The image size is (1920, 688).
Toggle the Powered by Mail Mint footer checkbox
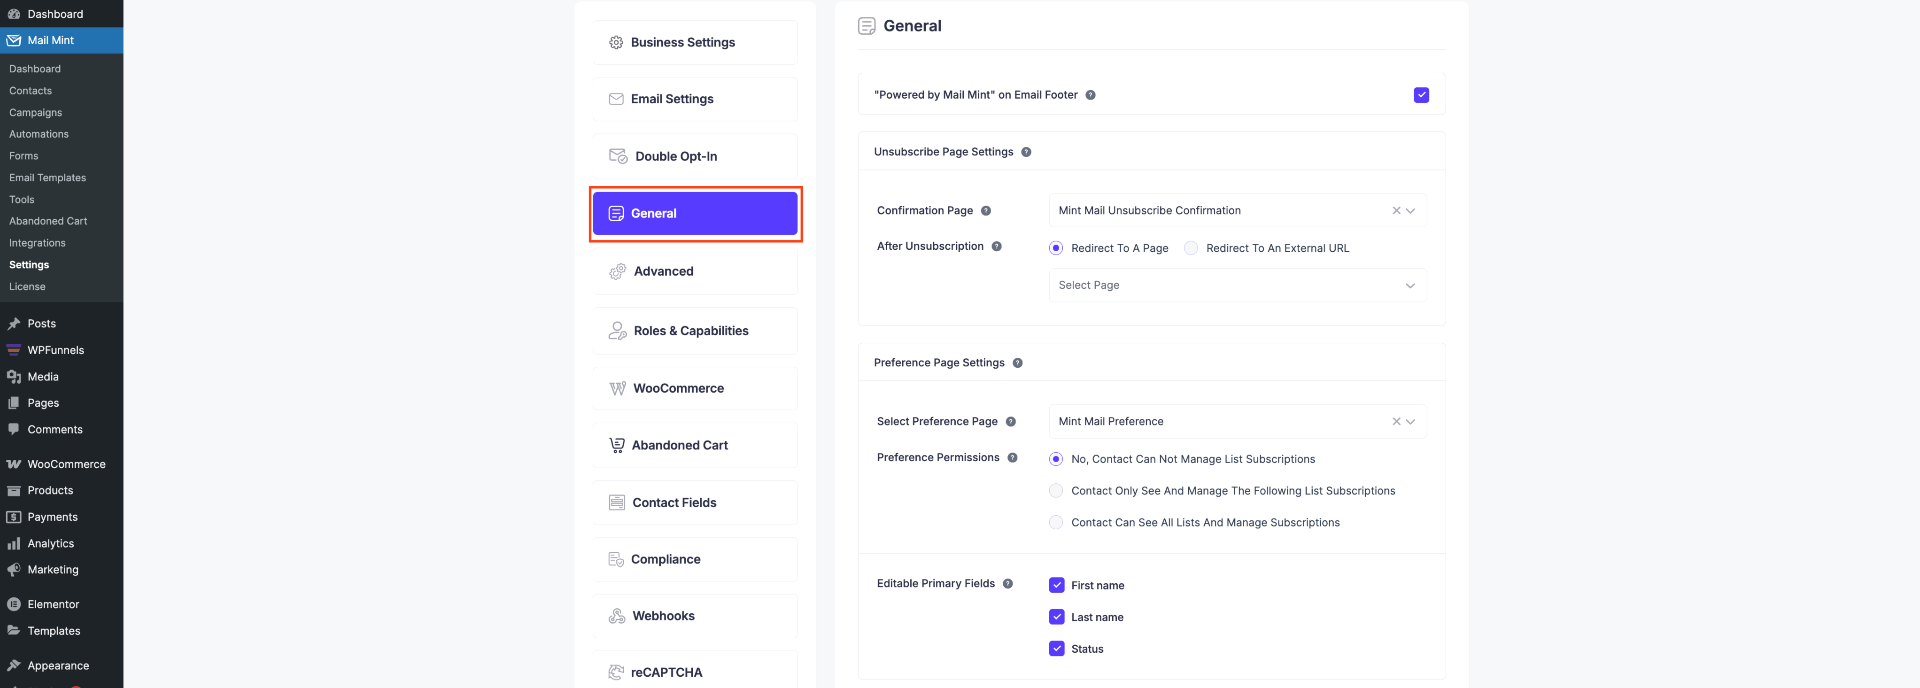tap(1421, 95)
